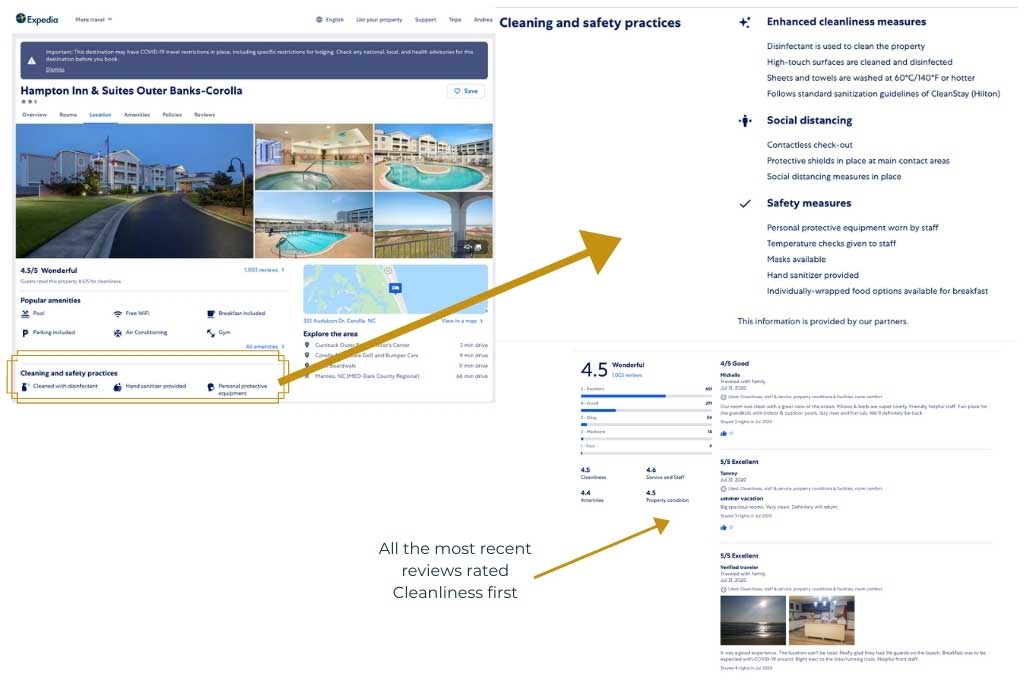Click the Expedia logo
The width and height of the screenshot is (1024, 683).
pyautogui.click(x=37, y=19)
